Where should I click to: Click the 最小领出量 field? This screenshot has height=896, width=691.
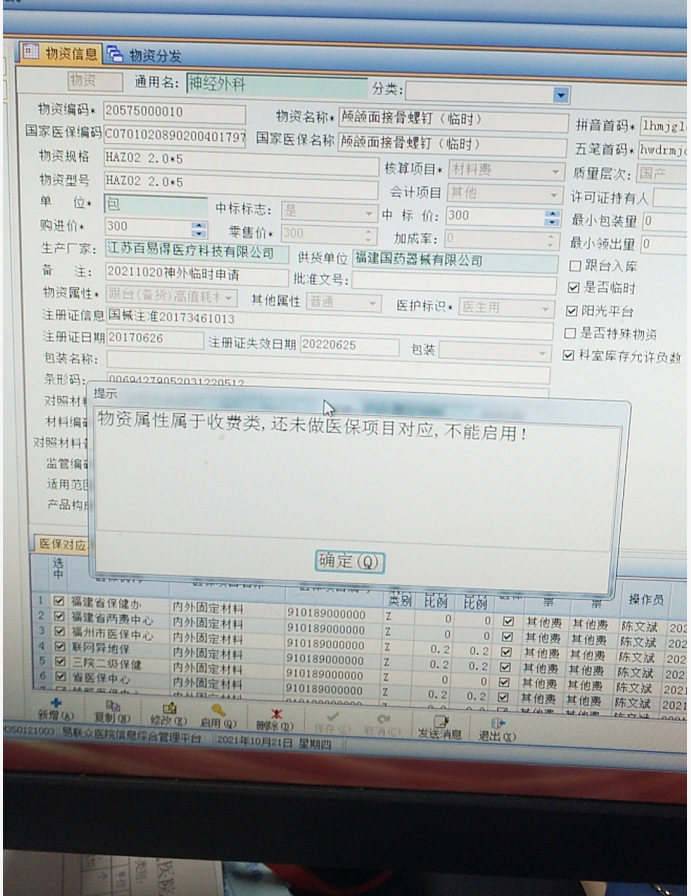[664, 245]
